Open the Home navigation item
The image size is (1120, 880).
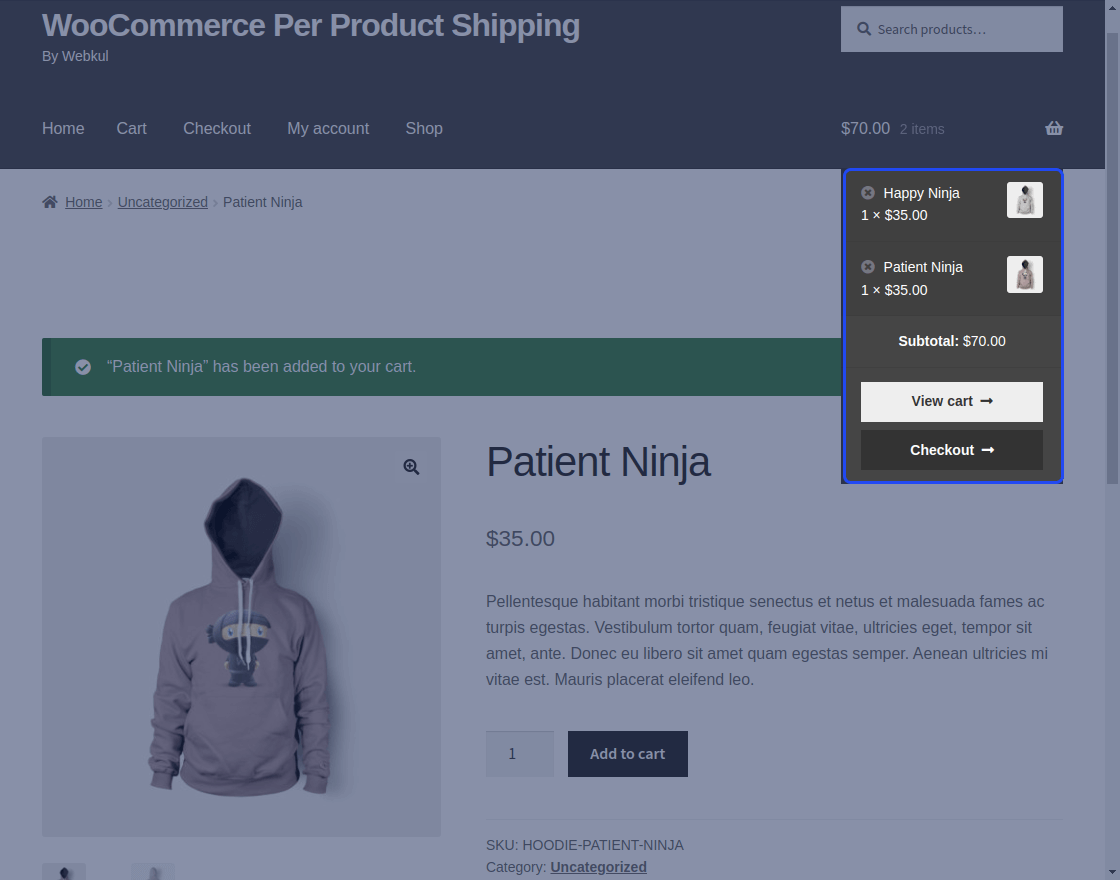pos(63,128)
